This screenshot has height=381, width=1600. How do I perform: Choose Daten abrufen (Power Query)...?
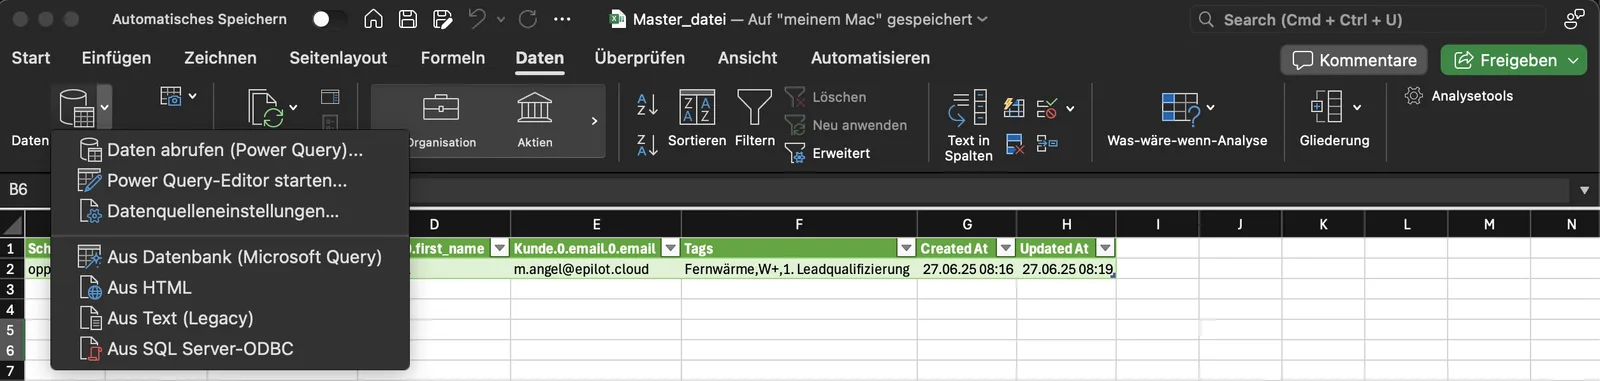[230, 150]
